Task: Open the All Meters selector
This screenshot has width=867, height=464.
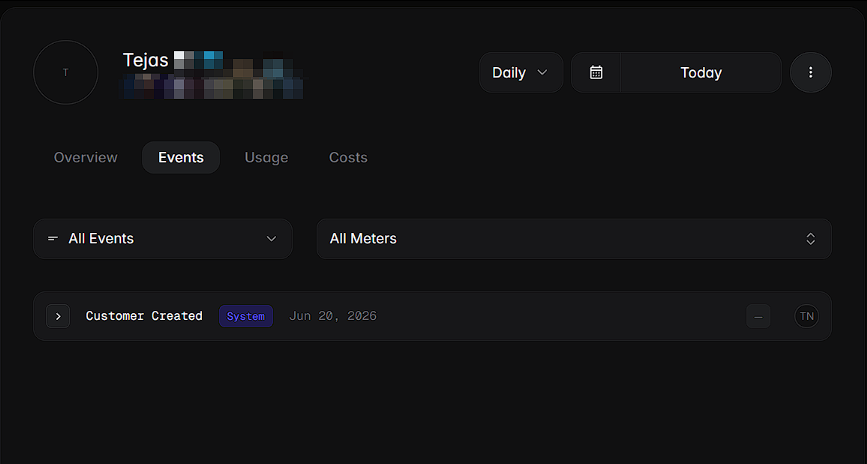Action: [x=574, y=238]
